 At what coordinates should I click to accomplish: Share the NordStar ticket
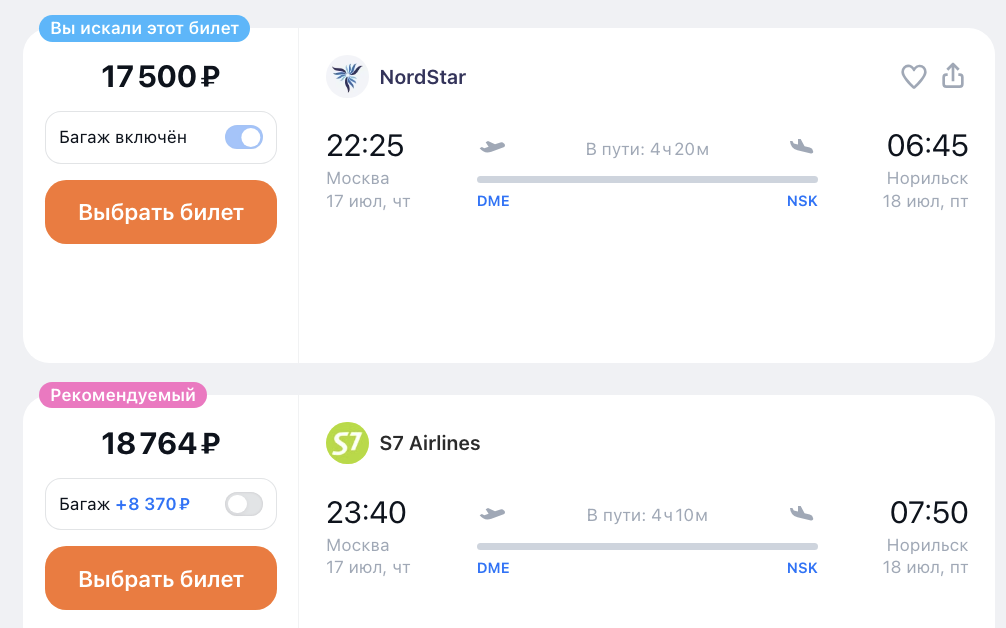tap(953, 76)
